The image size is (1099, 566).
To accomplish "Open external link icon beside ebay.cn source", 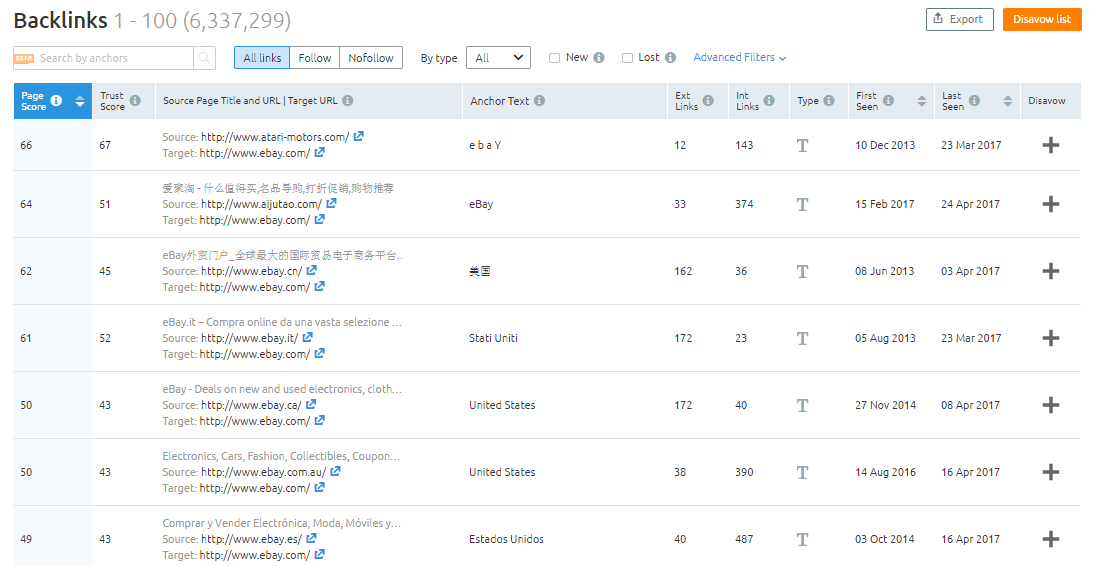I will pos(312,270).
